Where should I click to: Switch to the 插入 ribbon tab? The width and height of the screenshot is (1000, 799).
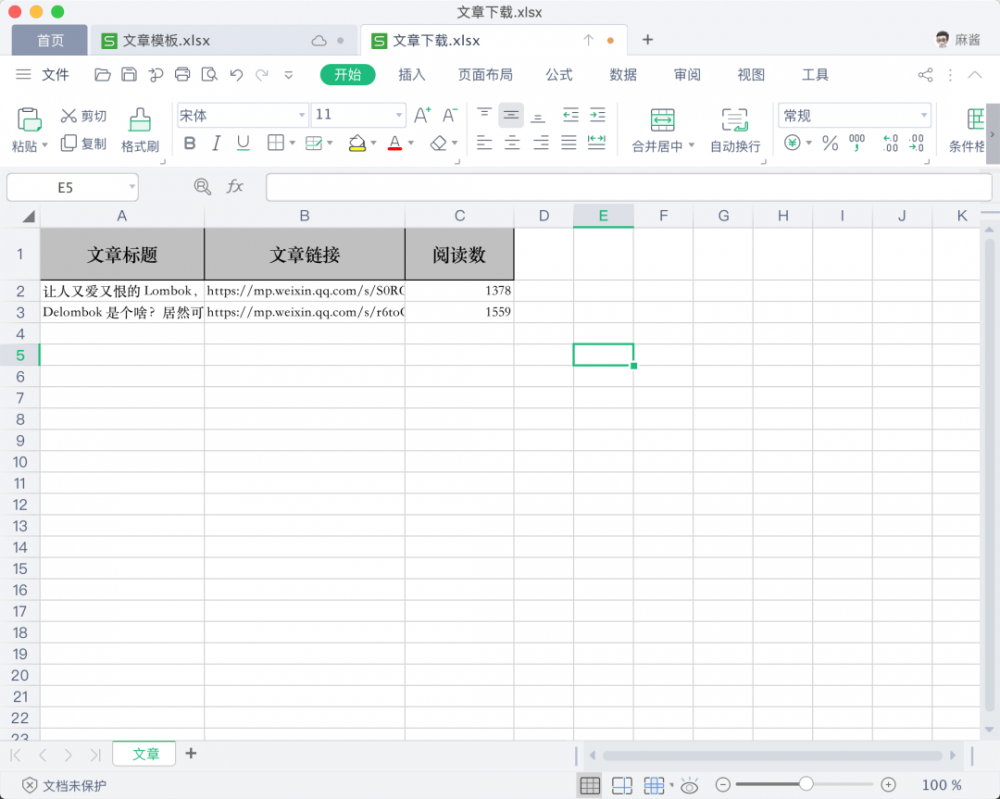(x=410, y=74)
